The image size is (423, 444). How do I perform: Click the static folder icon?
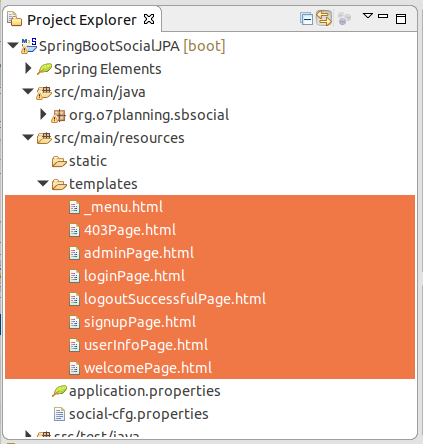[x=59, y=162]
